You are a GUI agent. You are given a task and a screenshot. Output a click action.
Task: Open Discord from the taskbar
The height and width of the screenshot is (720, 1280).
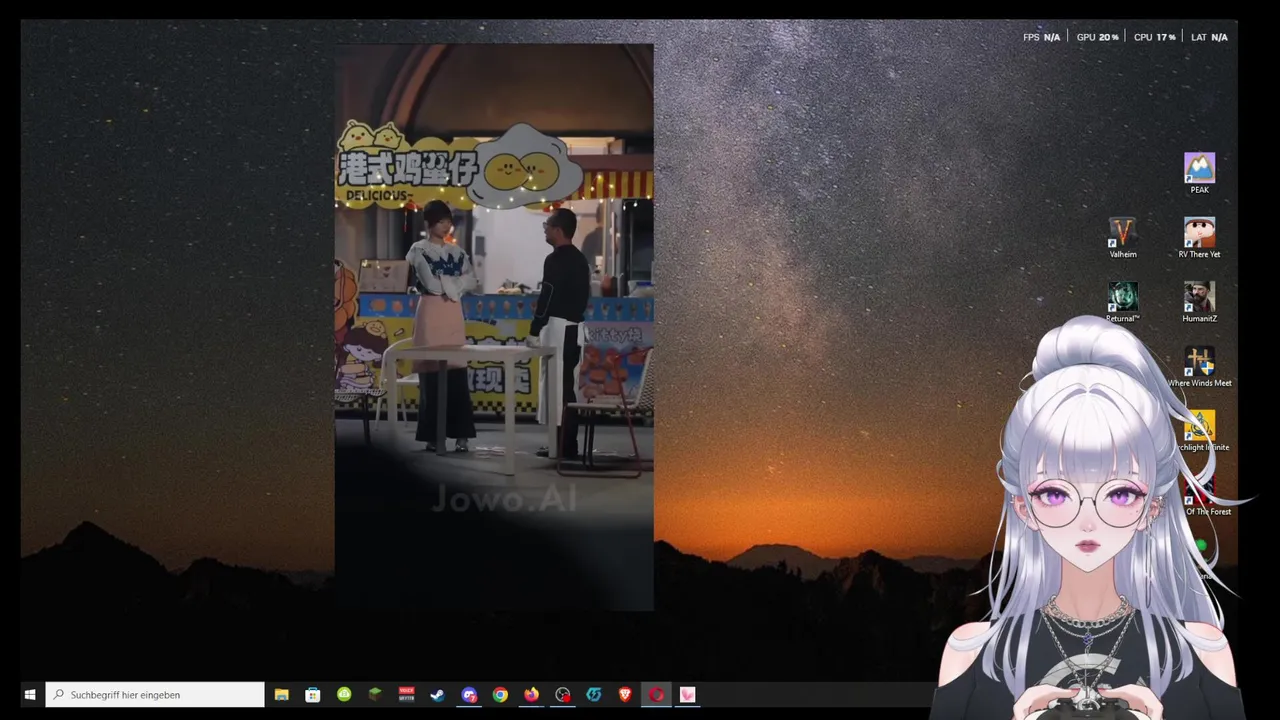coord(469,694)
